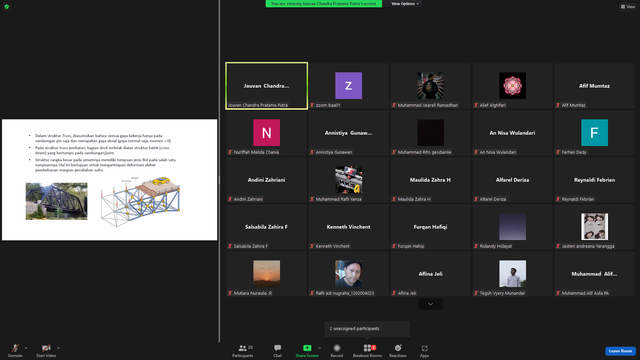Viewport: 640px width, 360px height.
Task: Click the shared slide's bridge photo
Action: [56, 201]
